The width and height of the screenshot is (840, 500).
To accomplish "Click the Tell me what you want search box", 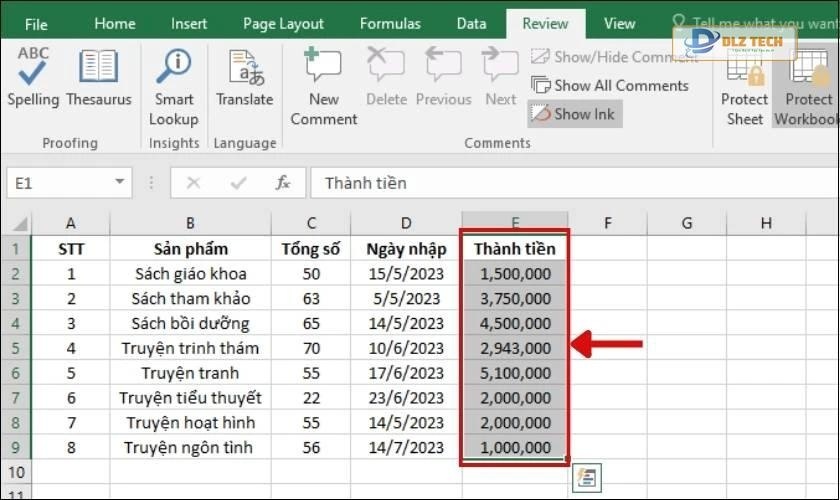I will click(755, 23).
